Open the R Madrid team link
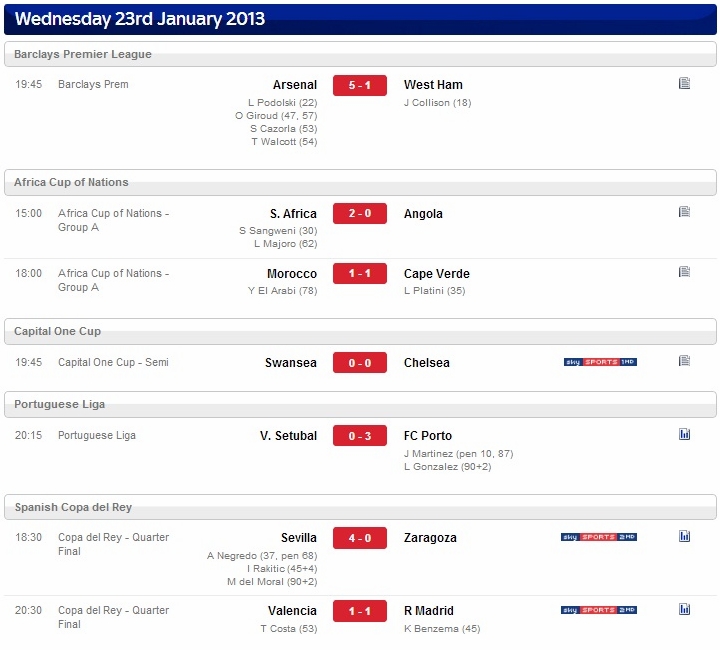 tap(429, 611)
